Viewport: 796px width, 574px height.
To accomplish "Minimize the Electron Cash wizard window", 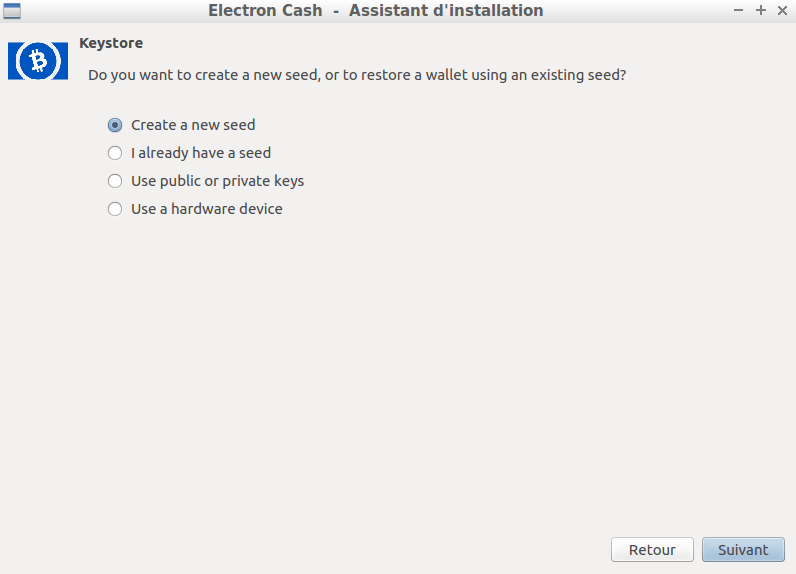I will (x=738, y=10).
